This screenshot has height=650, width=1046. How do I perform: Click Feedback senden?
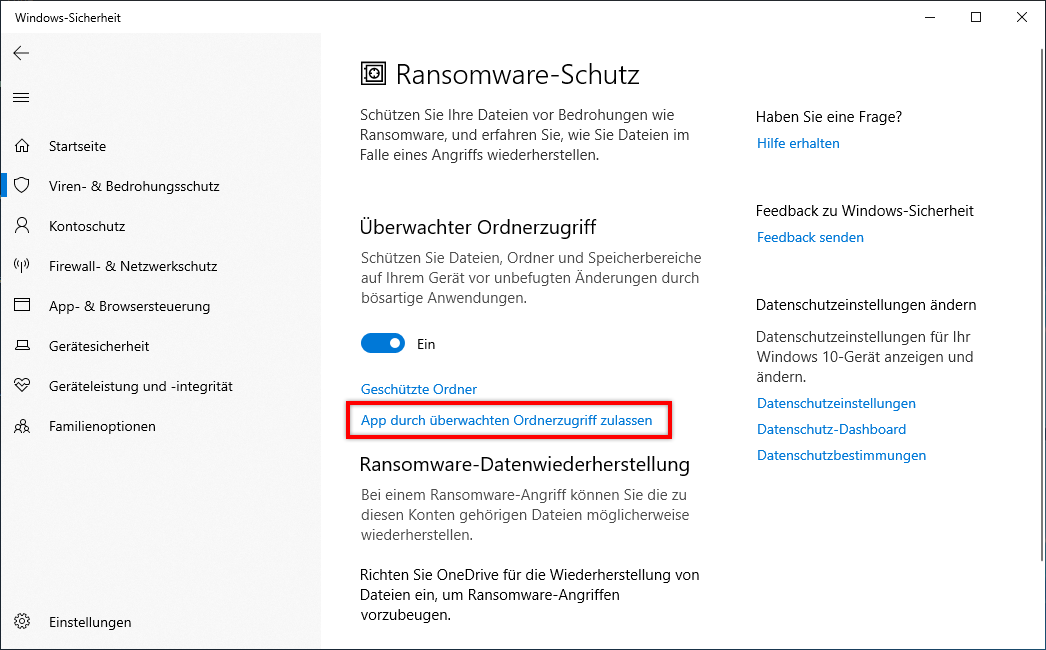click(810, 237)
